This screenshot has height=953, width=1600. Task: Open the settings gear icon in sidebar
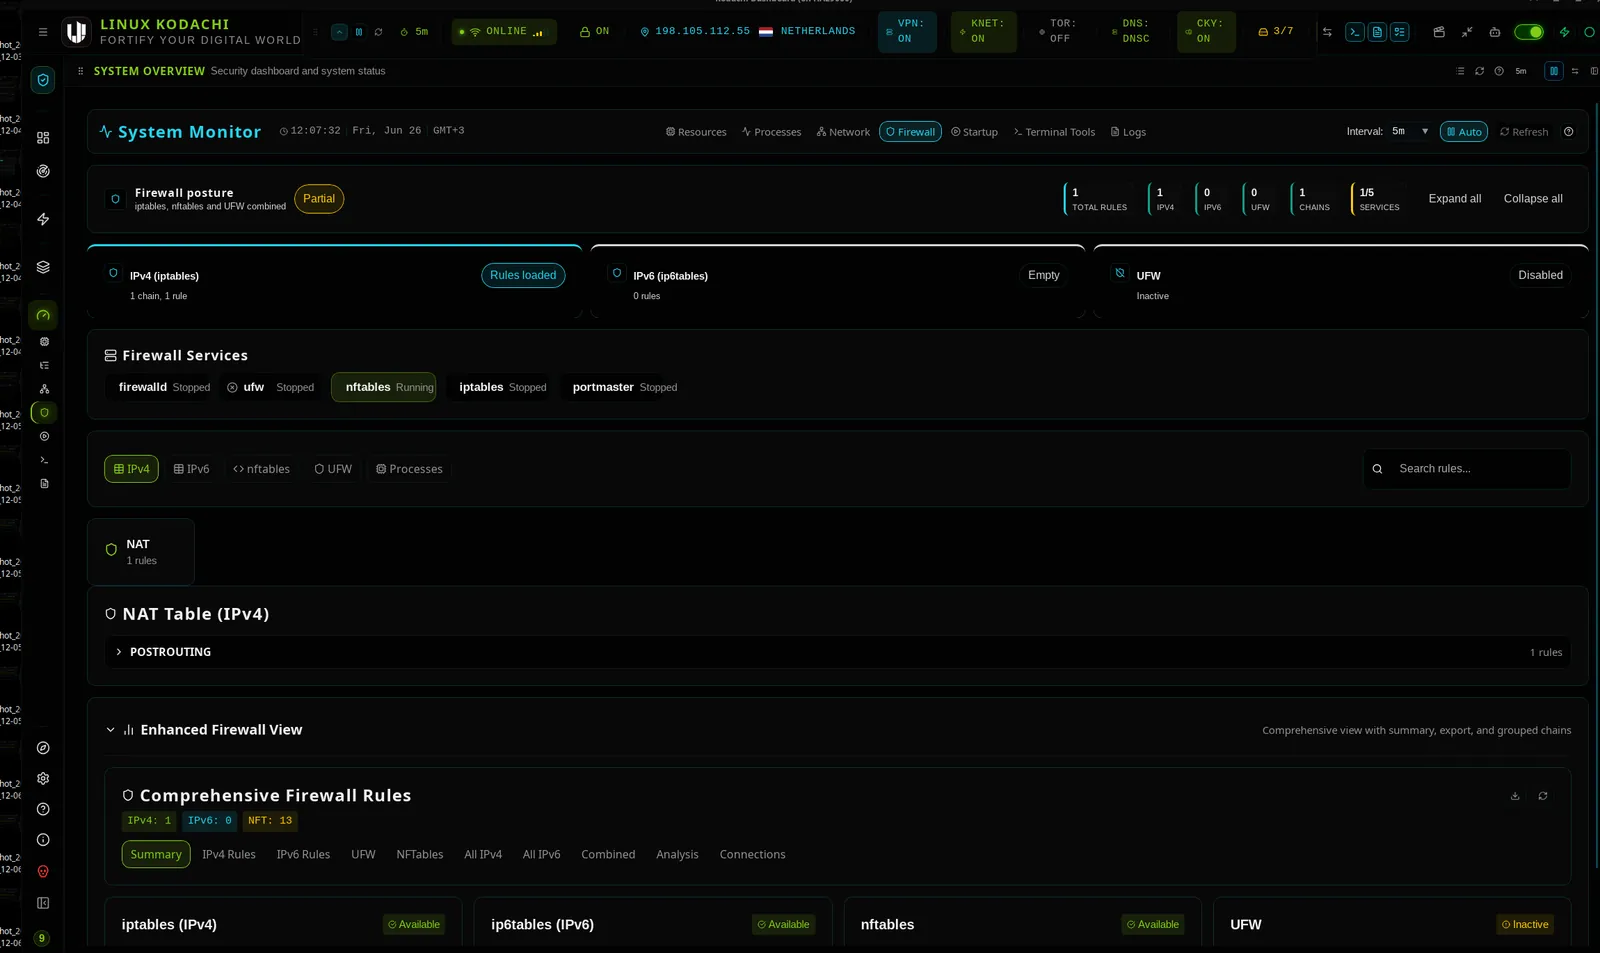[x=43, y=778]
